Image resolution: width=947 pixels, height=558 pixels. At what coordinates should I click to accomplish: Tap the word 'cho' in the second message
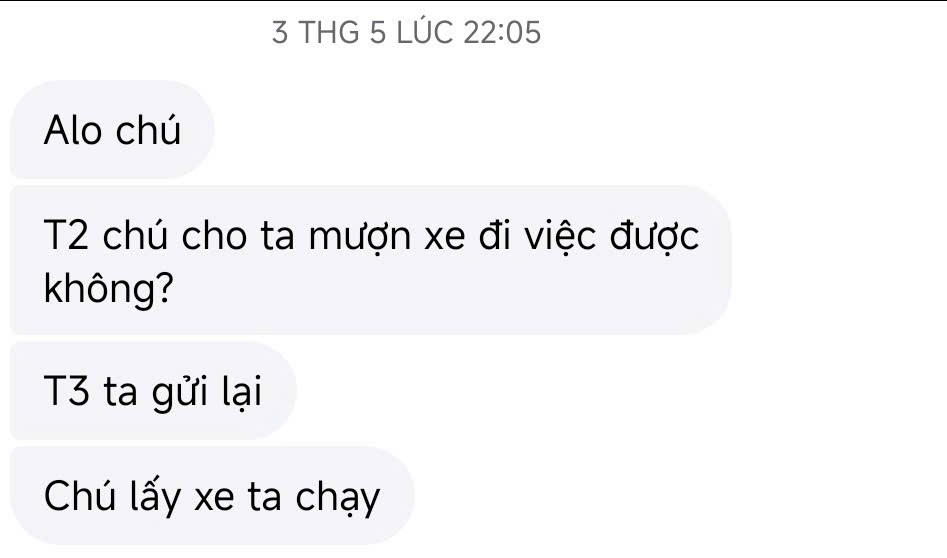pyautogui.click(x=214, y=235)
